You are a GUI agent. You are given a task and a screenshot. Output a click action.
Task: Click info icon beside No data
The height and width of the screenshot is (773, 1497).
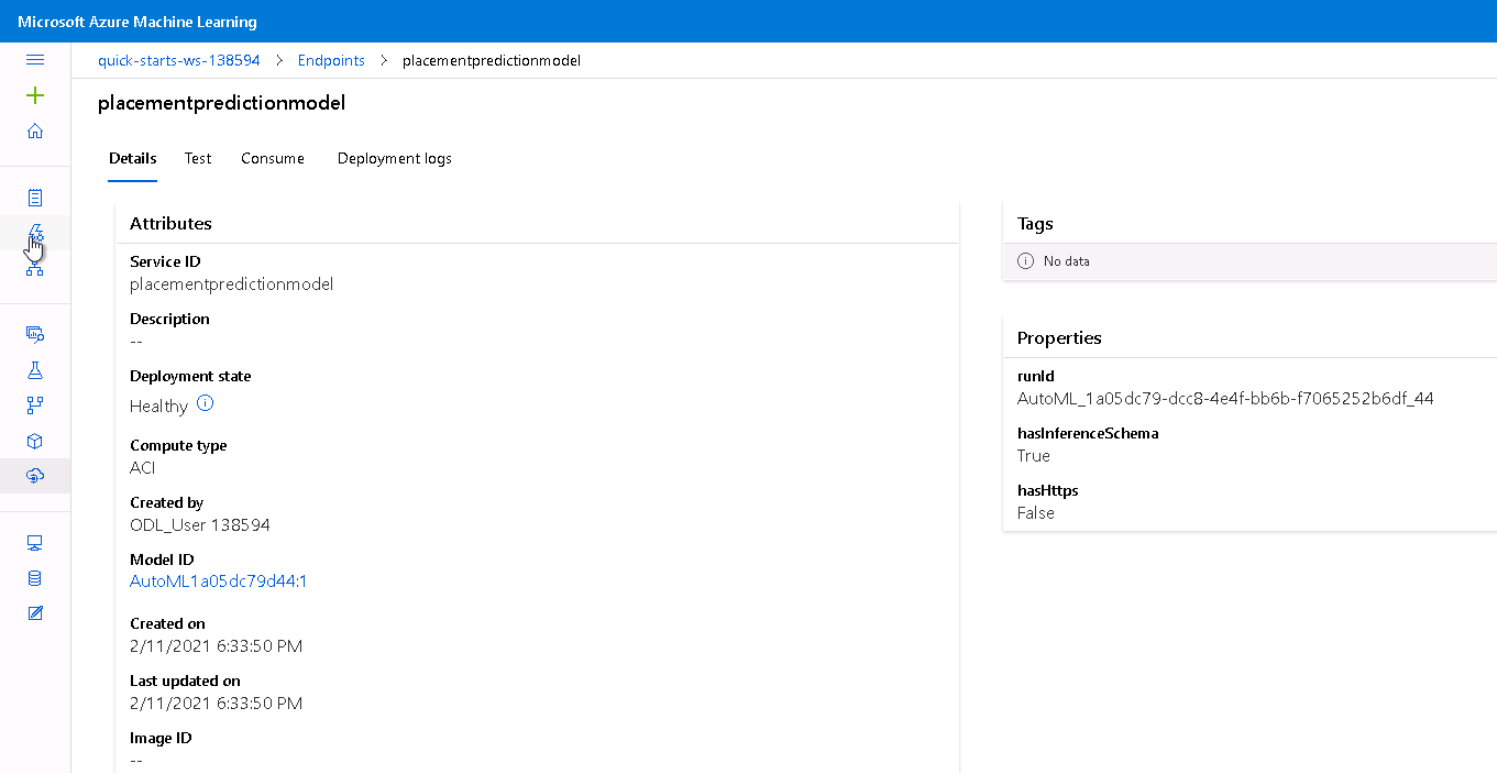1025,261
